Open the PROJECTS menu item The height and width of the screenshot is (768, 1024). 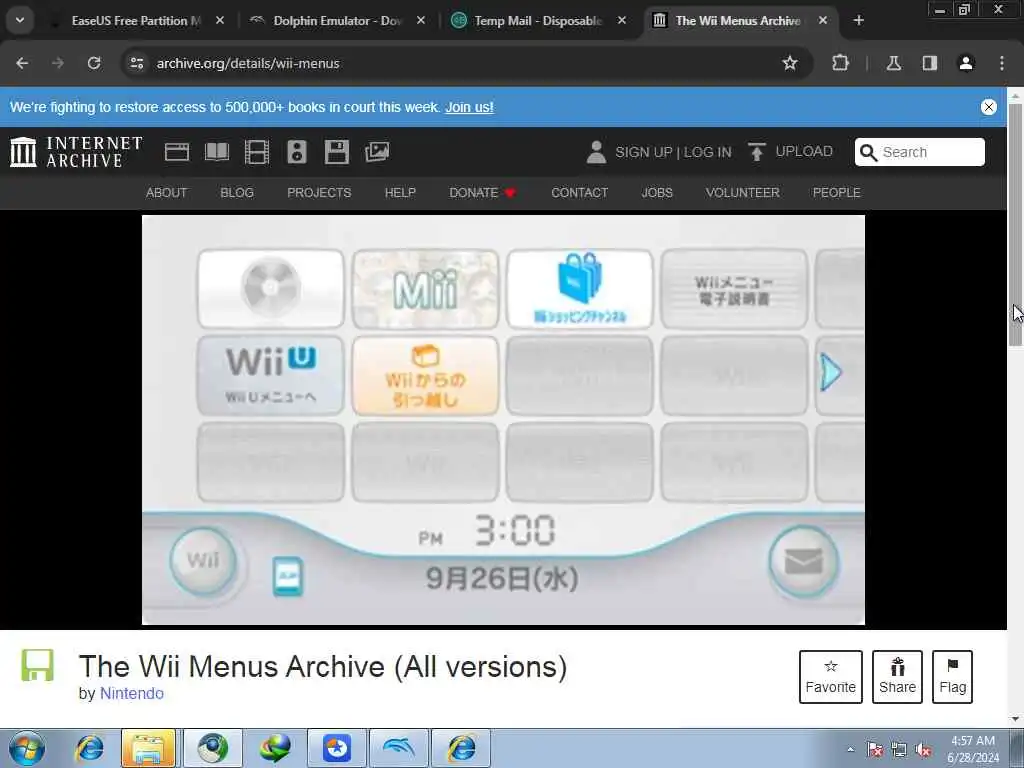click(319, 193)
